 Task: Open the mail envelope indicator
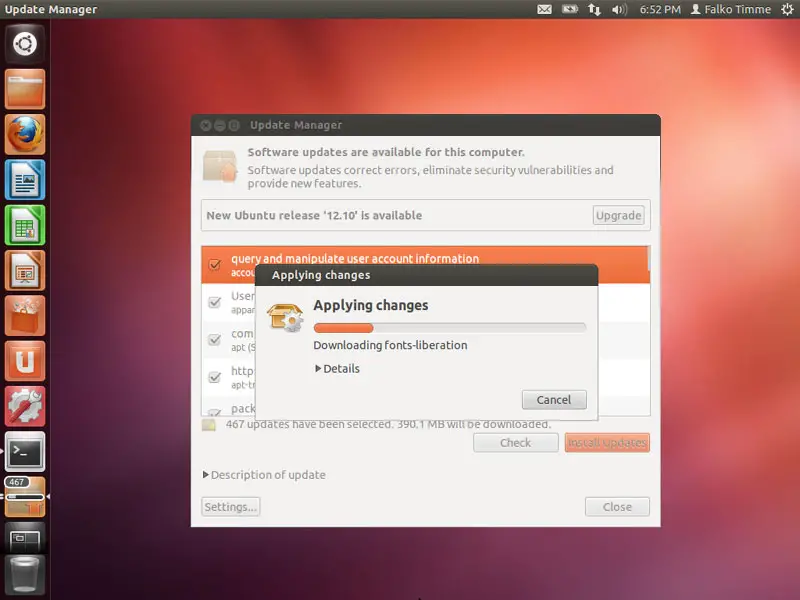(x=544, y=9)
